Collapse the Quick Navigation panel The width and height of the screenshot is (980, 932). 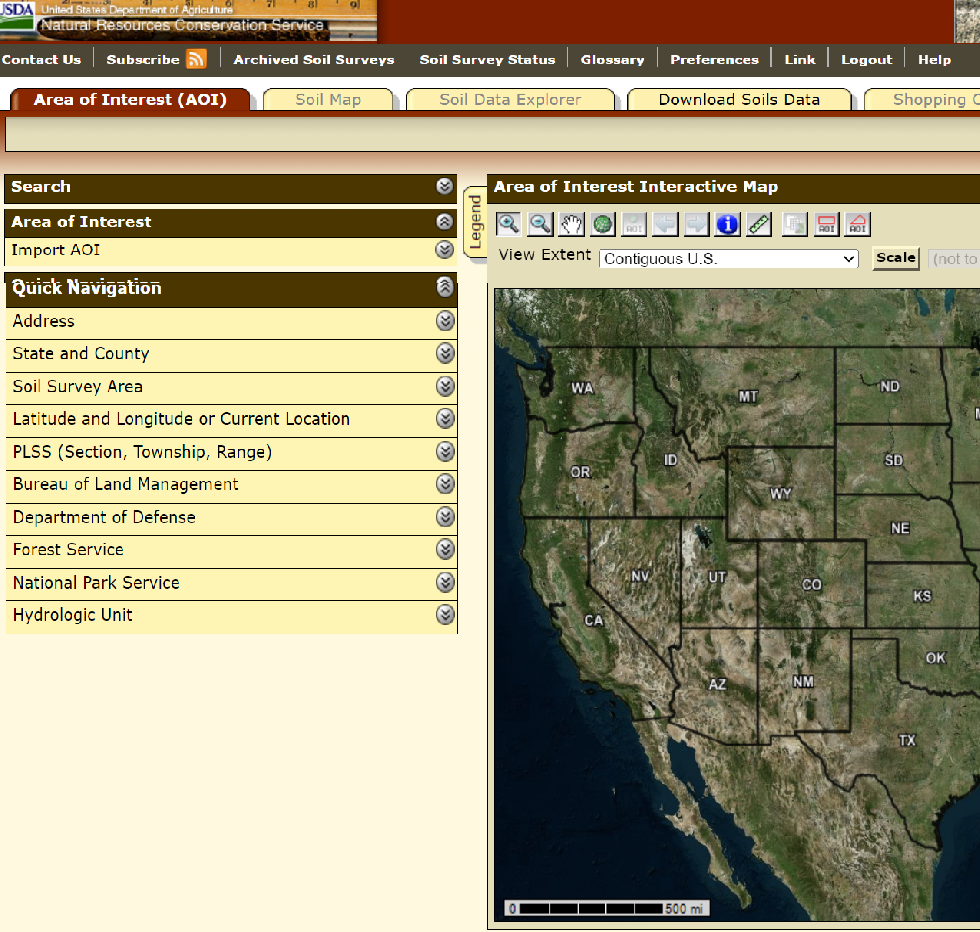(445, 288)
